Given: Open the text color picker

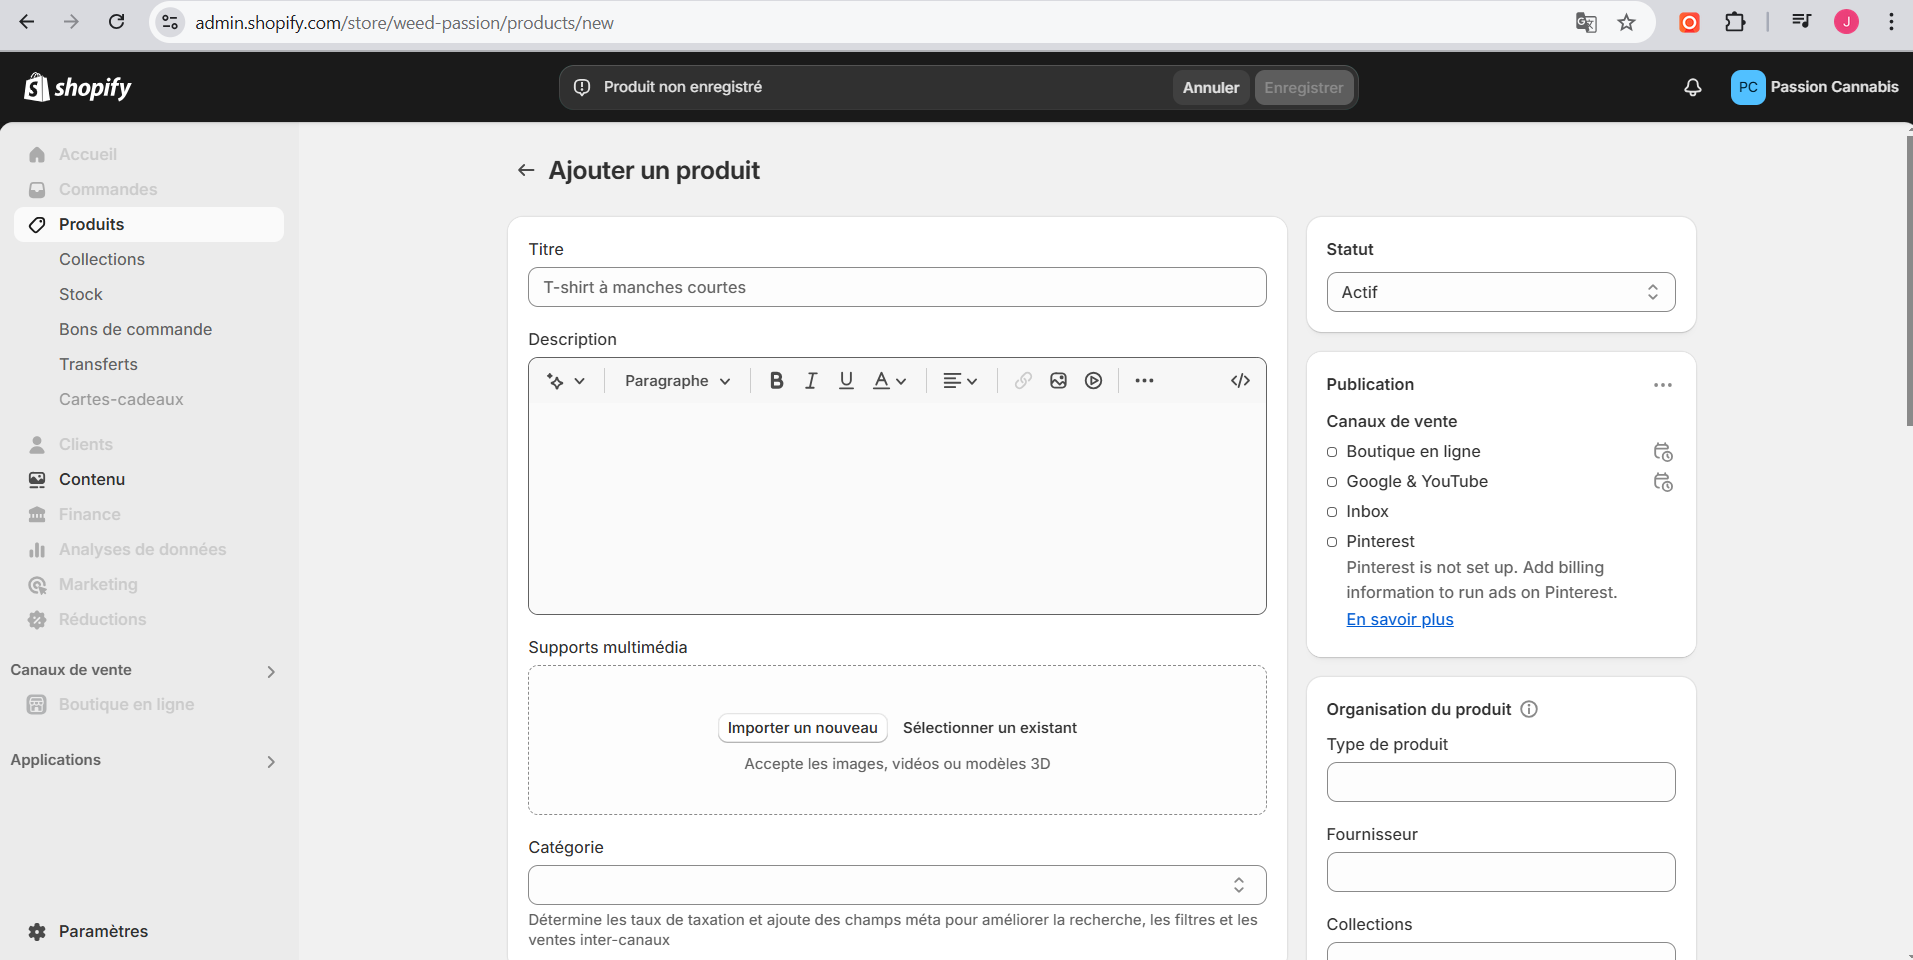Looking at the screenshot, I should click(889, 381).
